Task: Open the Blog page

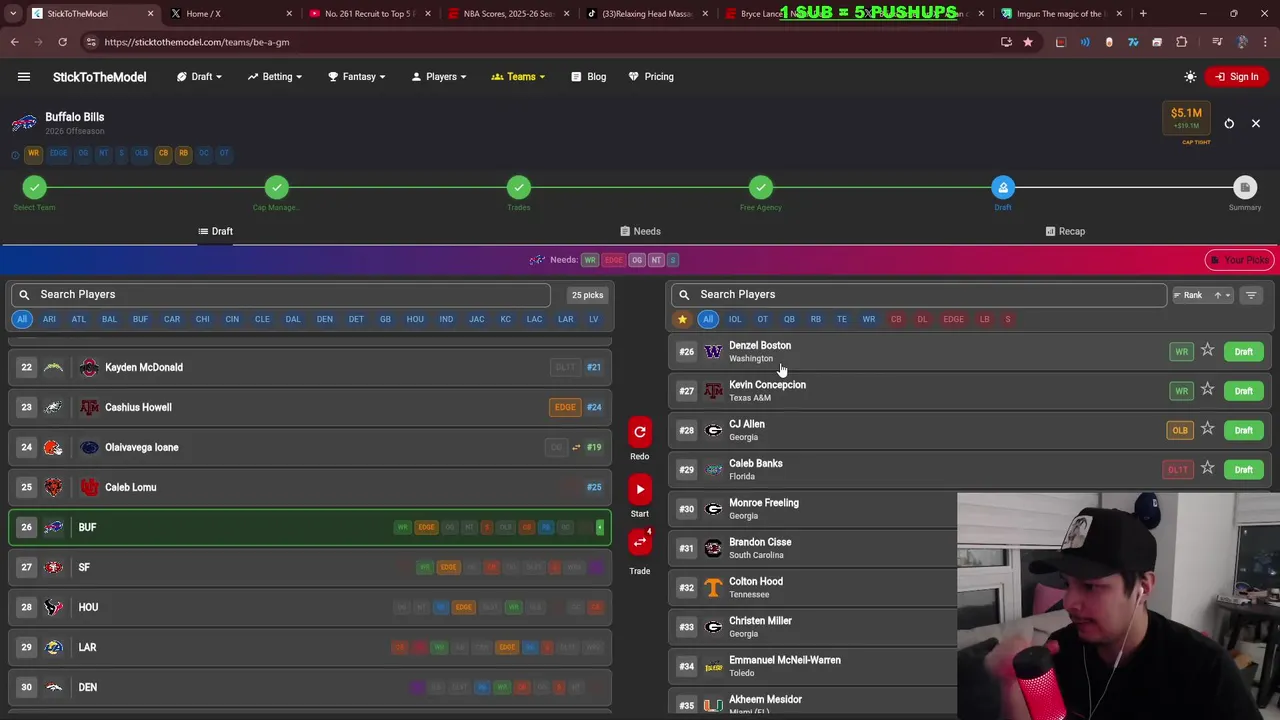Action: 589,77
